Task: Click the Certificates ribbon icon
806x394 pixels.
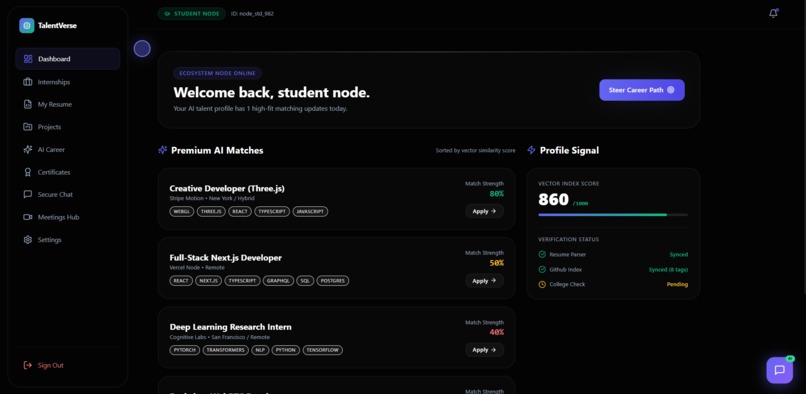Action: [28, 172]
